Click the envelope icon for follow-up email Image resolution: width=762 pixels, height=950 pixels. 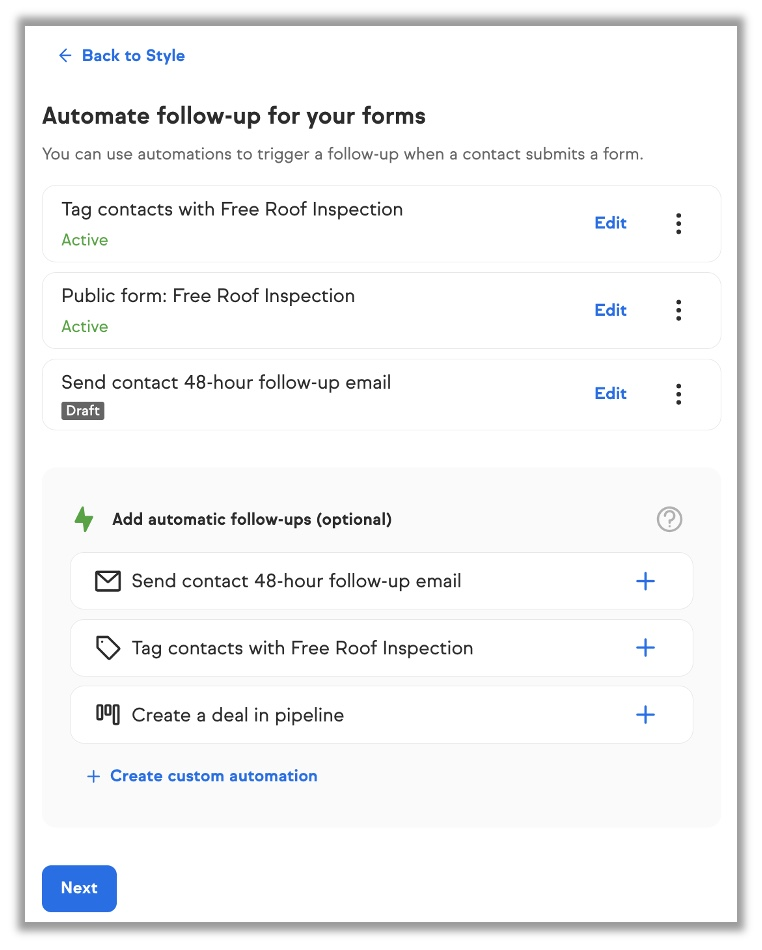pyautogui.click(x=107, y=581)
